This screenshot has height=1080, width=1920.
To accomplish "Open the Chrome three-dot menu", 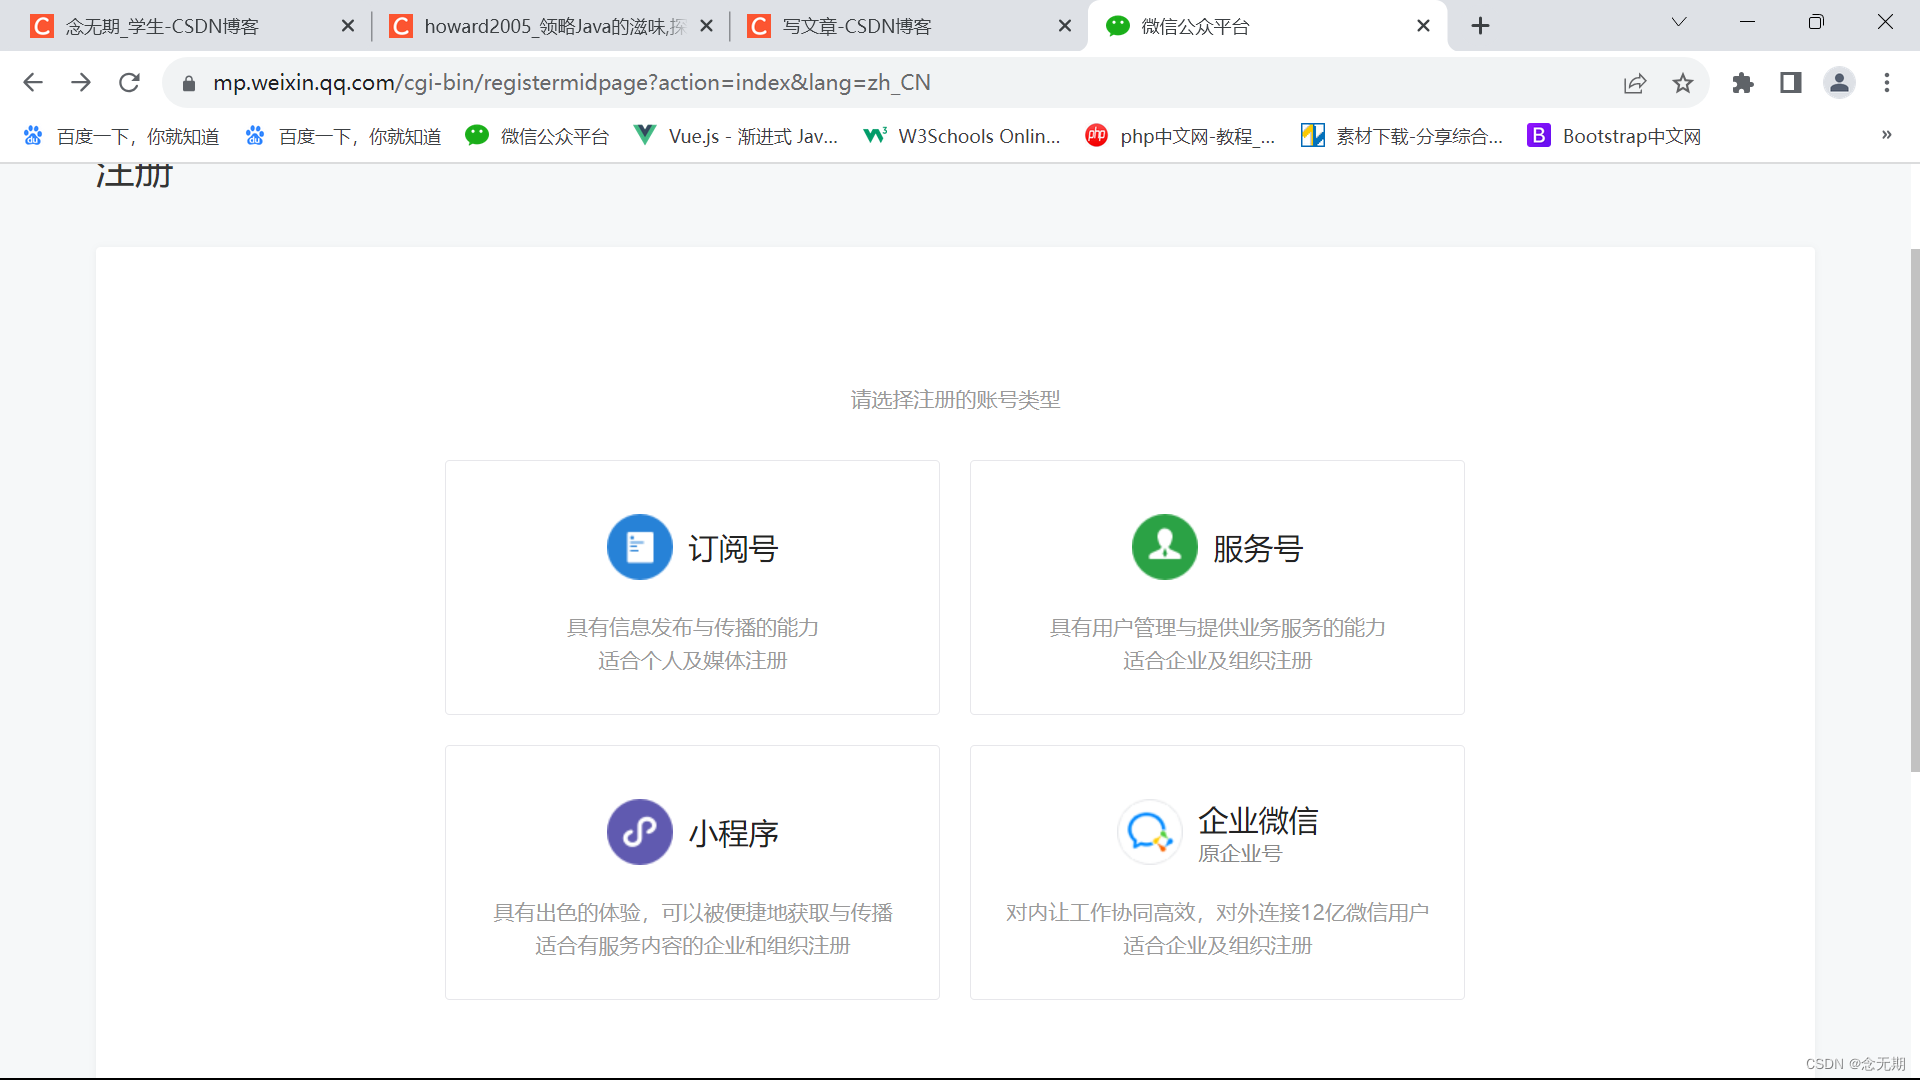I will (1887, 83).
